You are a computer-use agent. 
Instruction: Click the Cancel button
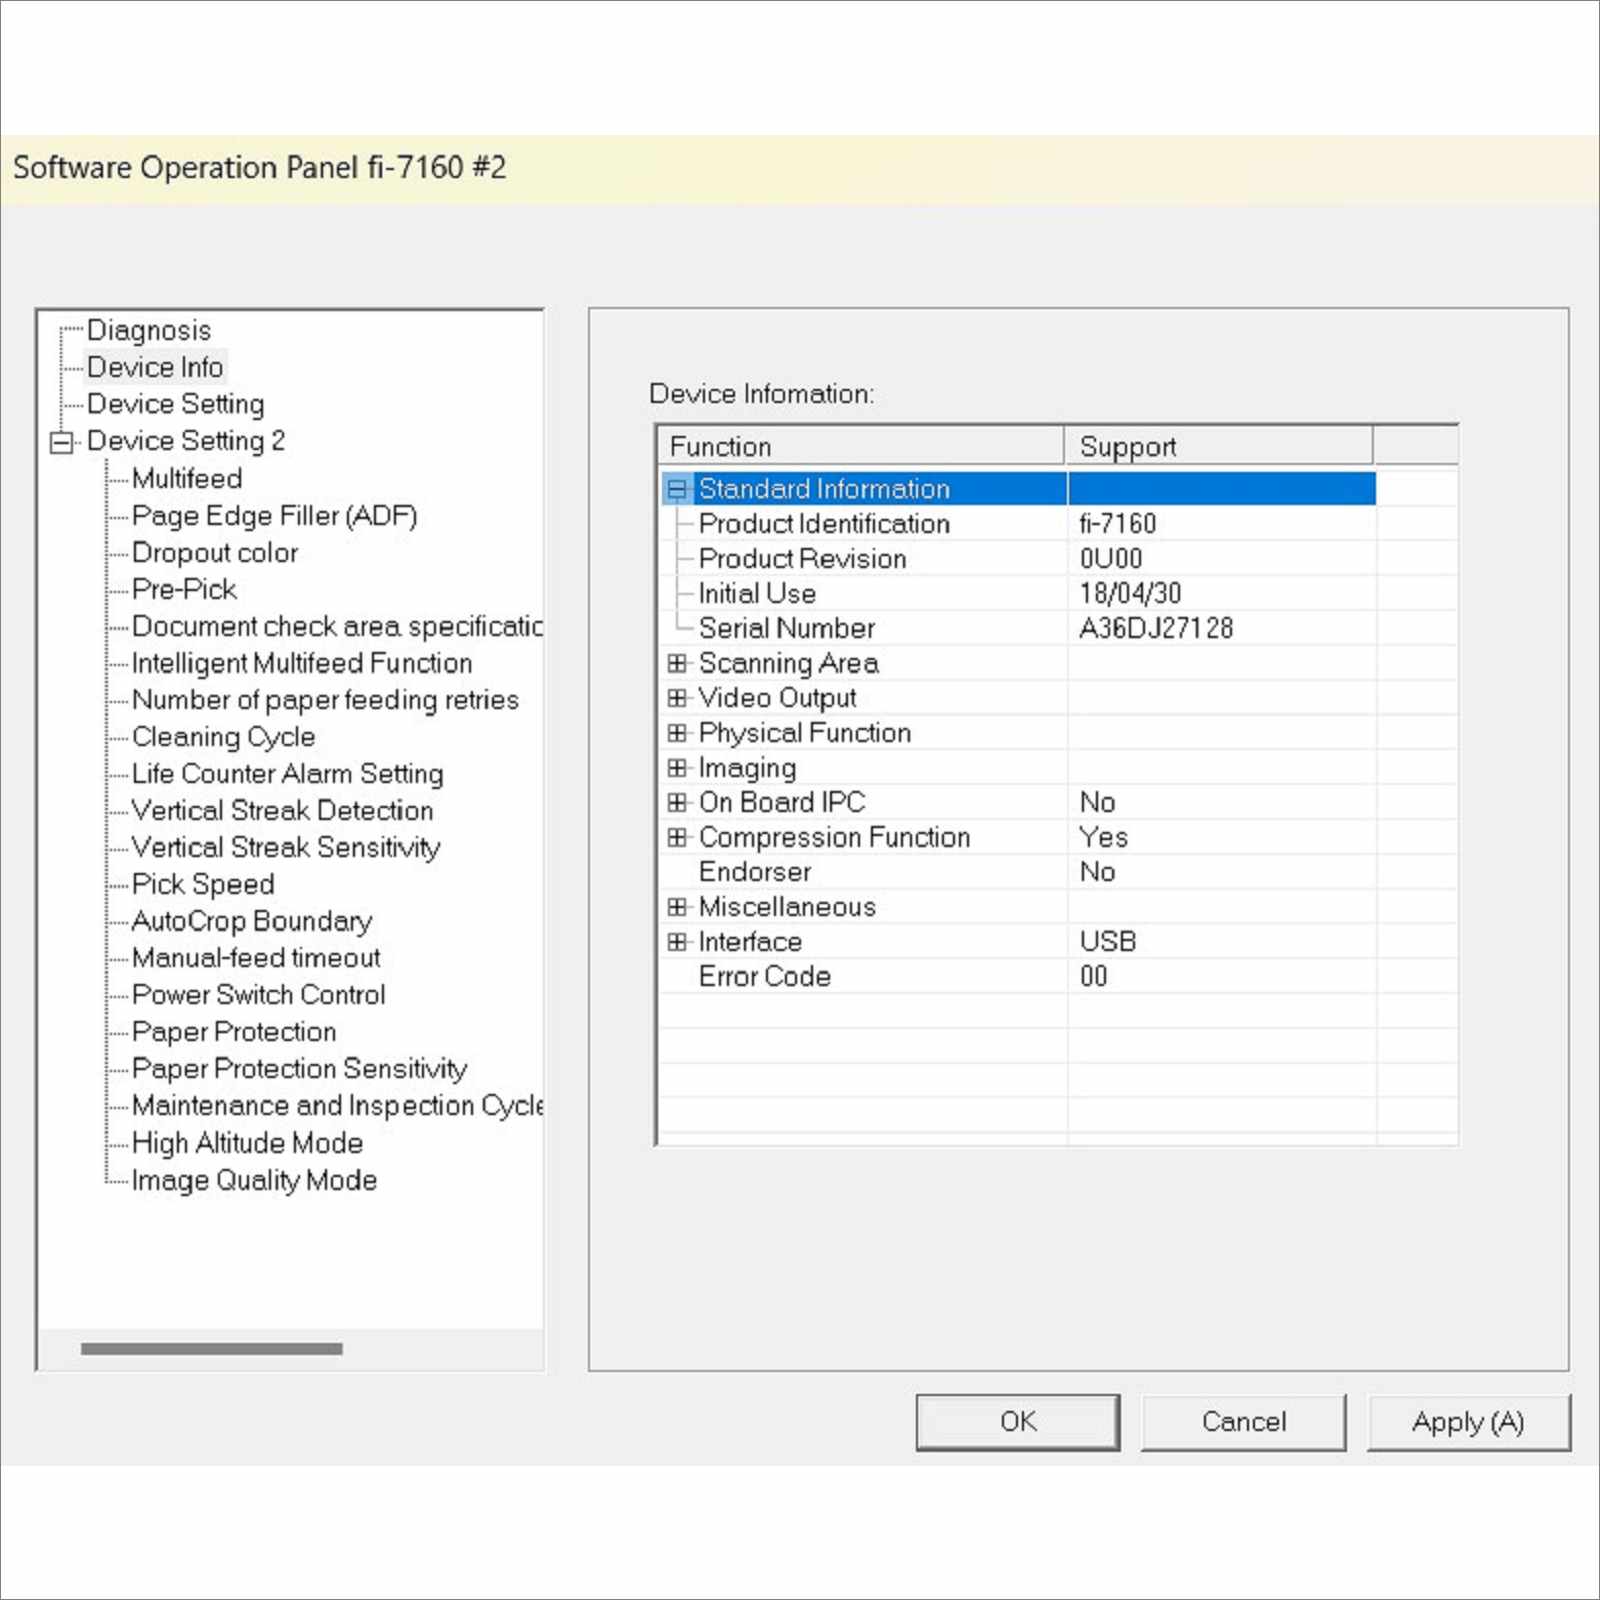tap(1244, 1422)
